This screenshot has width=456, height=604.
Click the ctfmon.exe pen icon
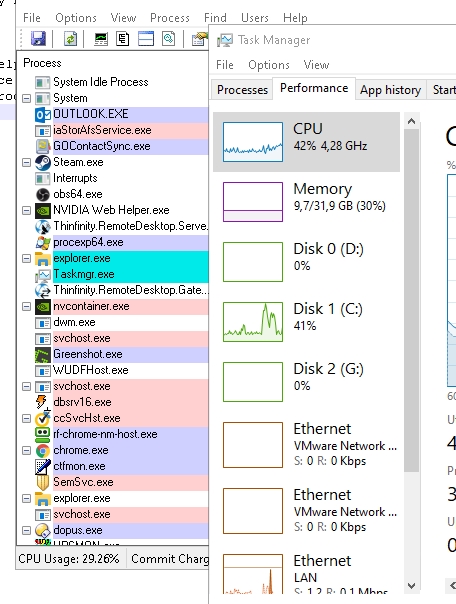click(43, 466)
